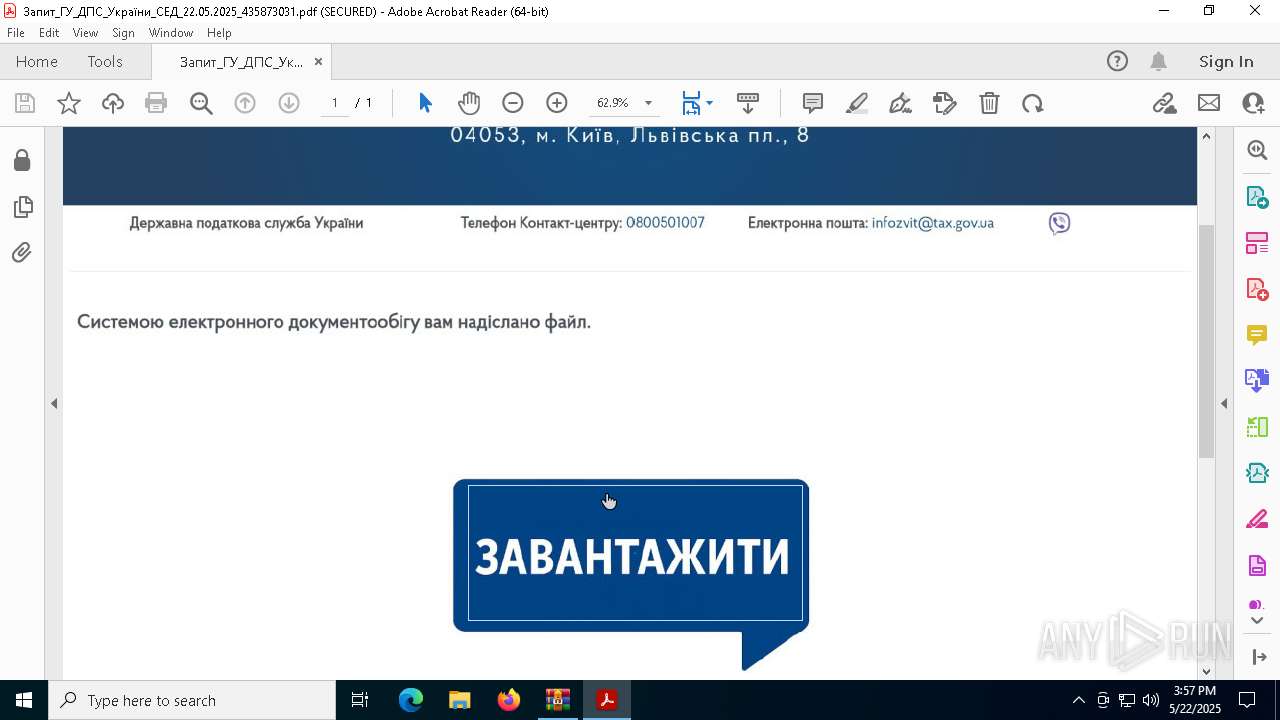The width and height of the screenshot is (1280, 720).
Task: Open the sign document pen tool
Action: coord(900,103)
